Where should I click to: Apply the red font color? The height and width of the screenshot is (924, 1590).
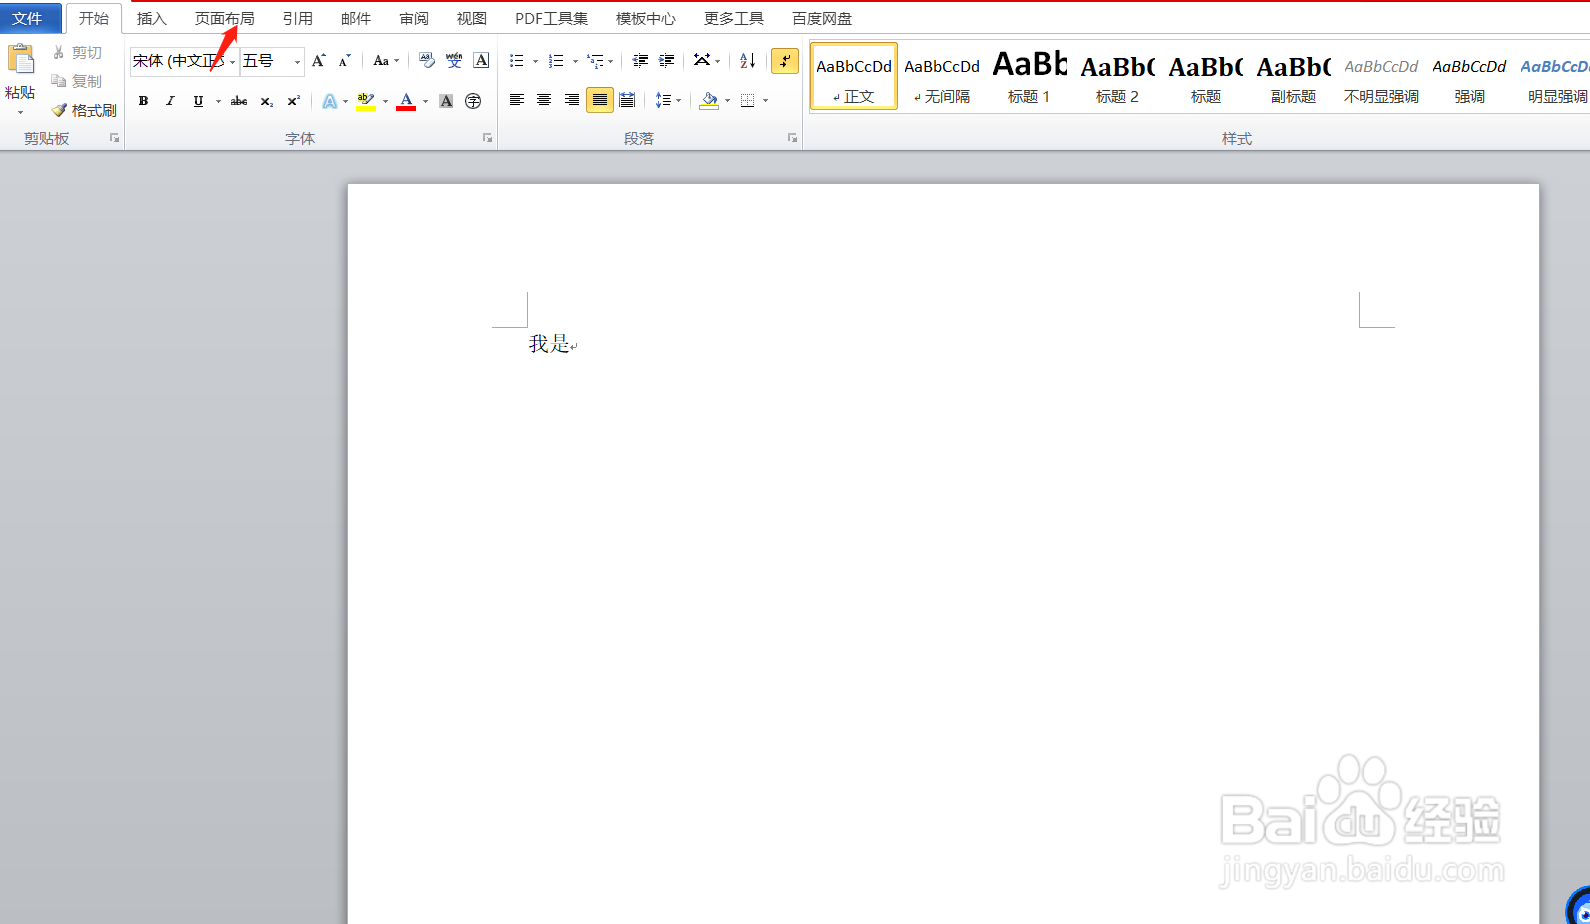pyautogui.click(x=406, y=101)
